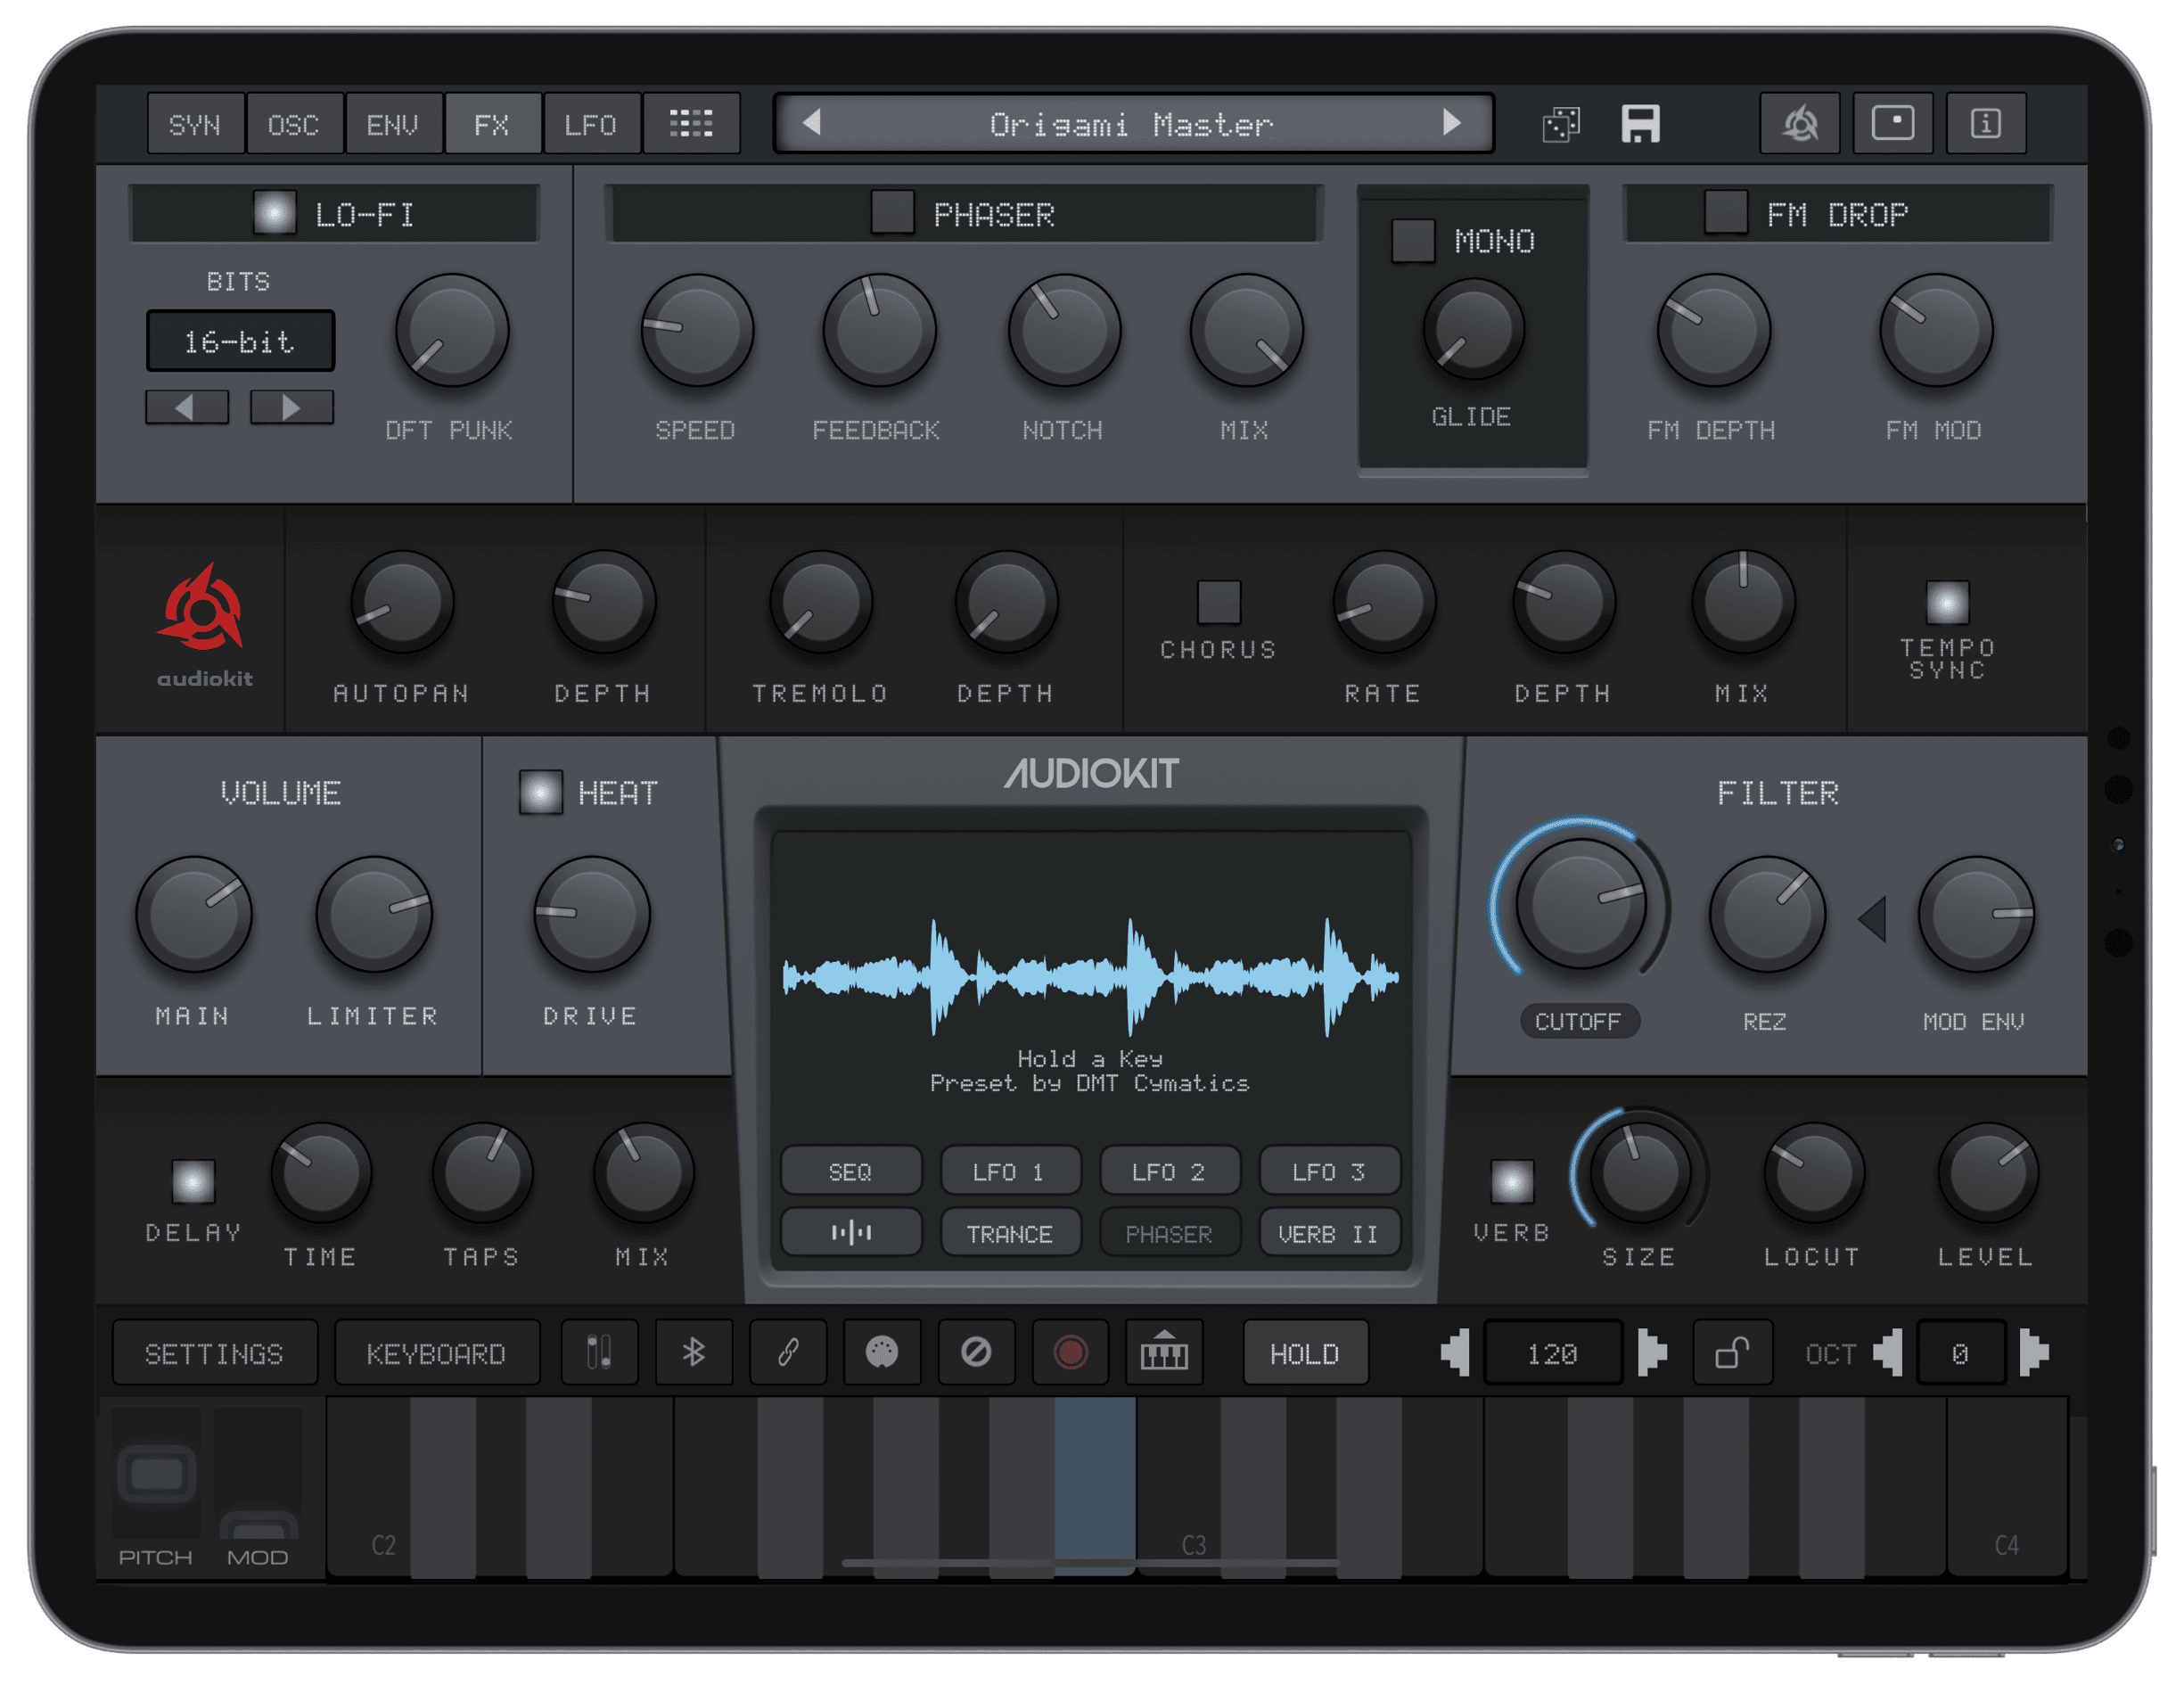Click the link icon in bottom toolbar

click(x=788, y=1353)
